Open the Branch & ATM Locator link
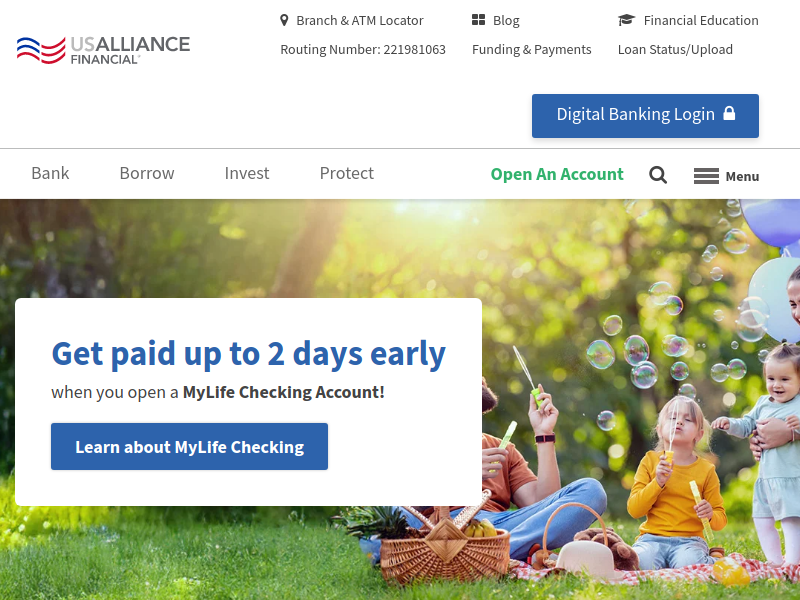This screenshot has height=600, width=800. [360, 20]
